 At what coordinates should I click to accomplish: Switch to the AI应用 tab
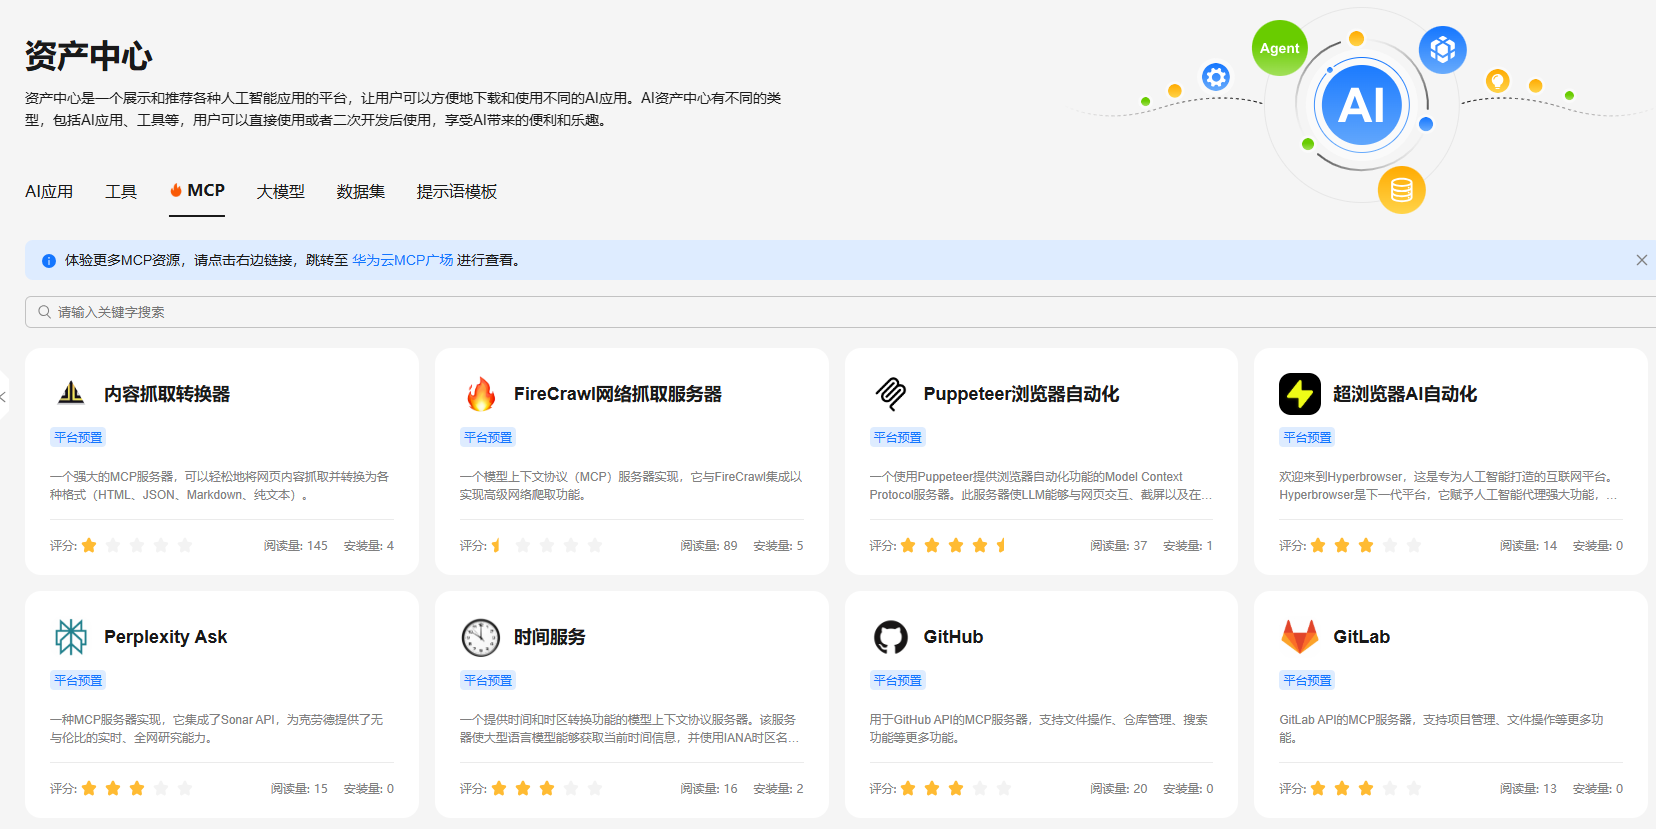pos(49,191)
